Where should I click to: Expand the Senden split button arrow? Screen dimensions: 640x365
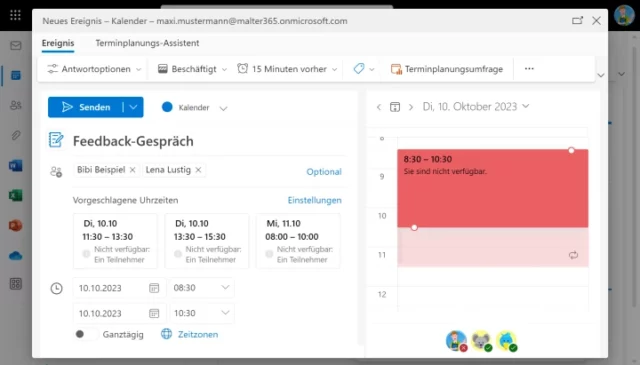click(x=133, y=107)
